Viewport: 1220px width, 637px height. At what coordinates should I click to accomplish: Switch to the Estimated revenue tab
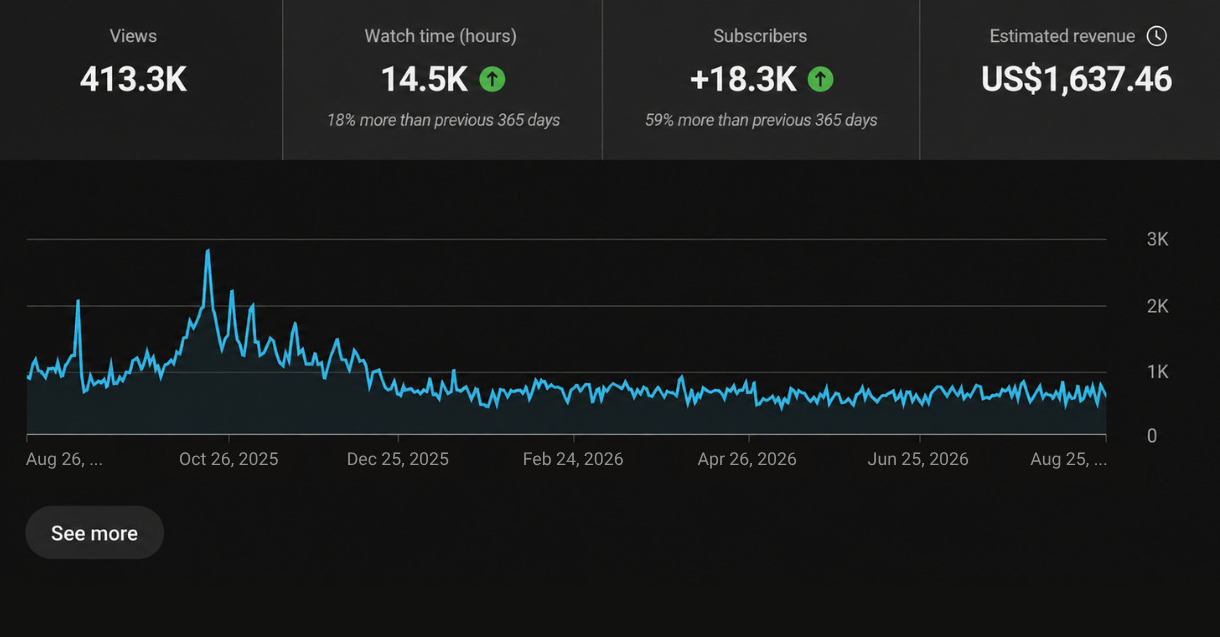pyautogui.click(x=1070, y=80)
